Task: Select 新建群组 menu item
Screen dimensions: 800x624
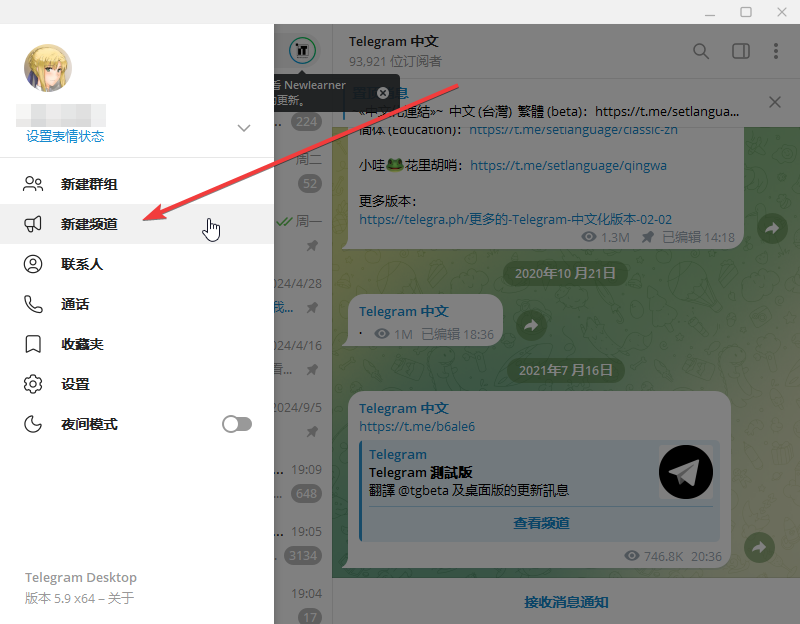Action: [x=137, y=184]
